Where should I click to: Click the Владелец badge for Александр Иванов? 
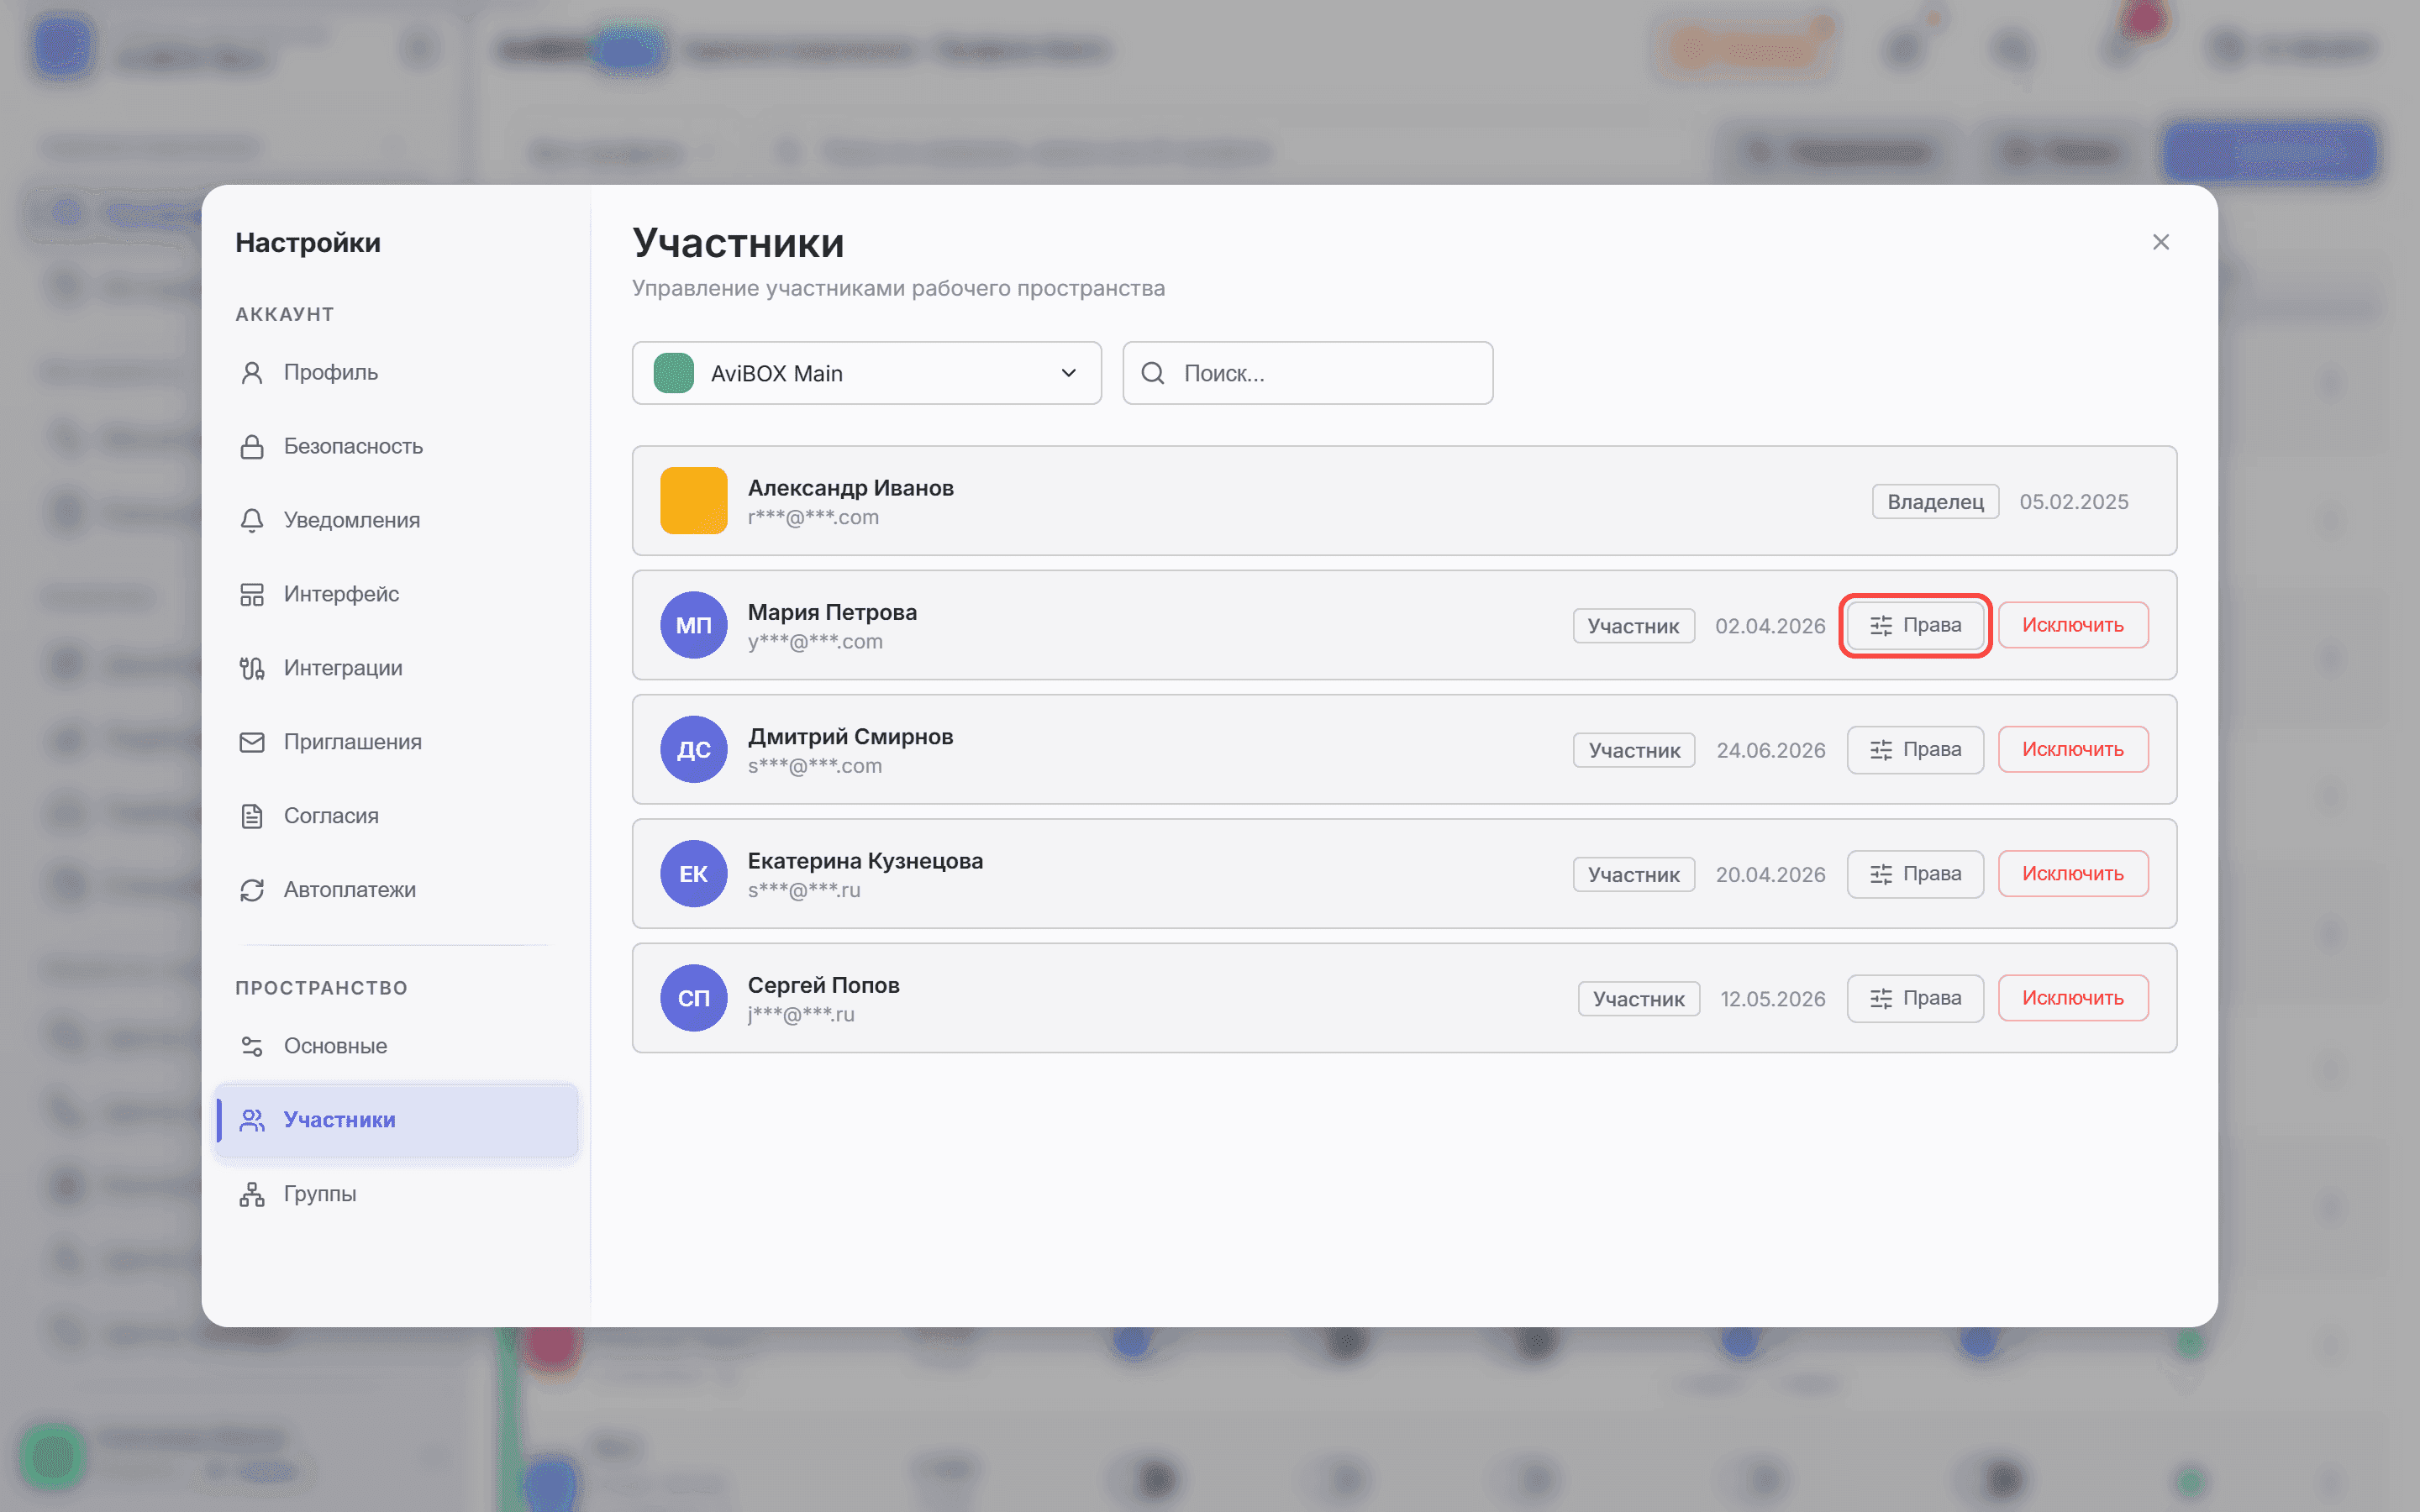tap(1935, 502)
